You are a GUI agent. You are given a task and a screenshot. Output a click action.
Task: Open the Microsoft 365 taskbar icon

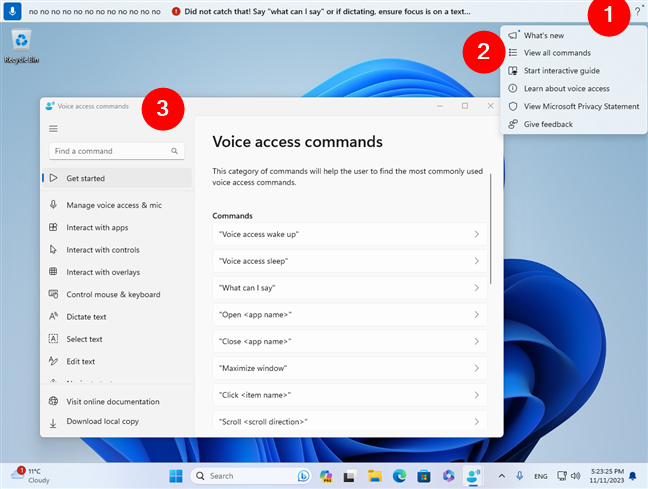click(x=448, y=476)
